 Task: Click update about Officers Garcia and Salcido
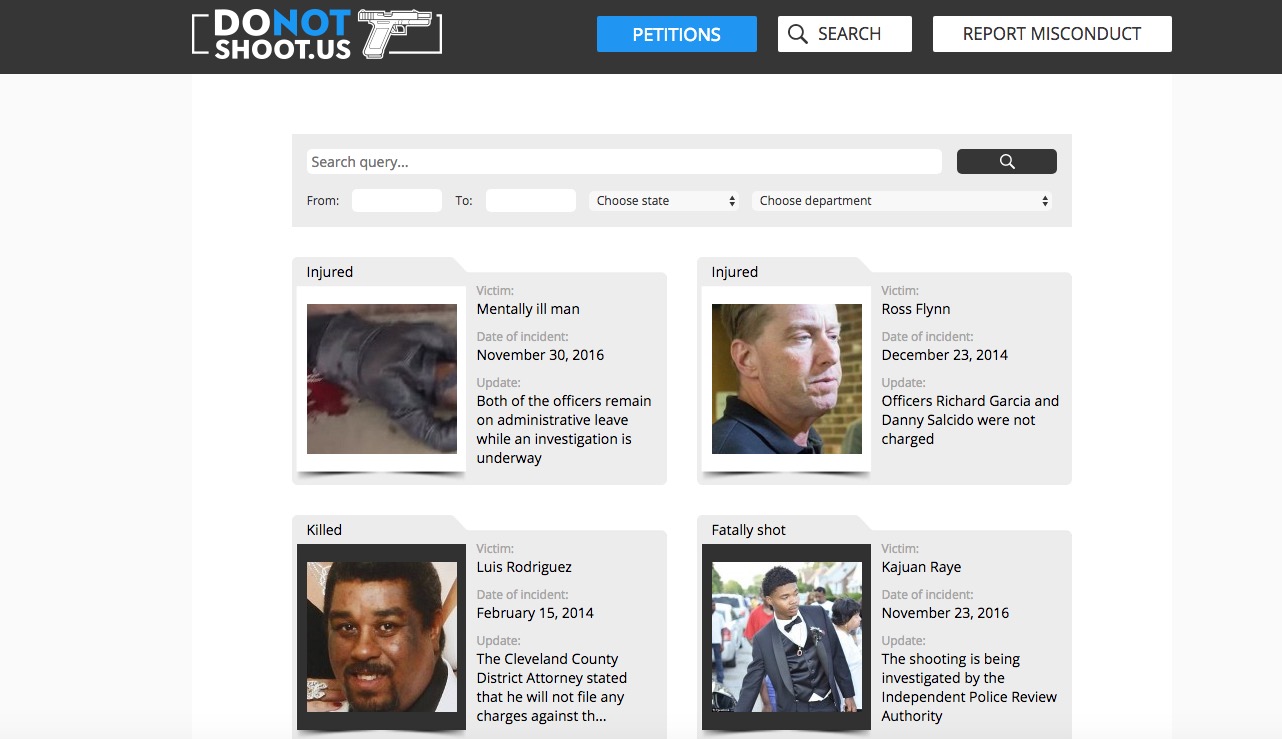pos(970,420)
